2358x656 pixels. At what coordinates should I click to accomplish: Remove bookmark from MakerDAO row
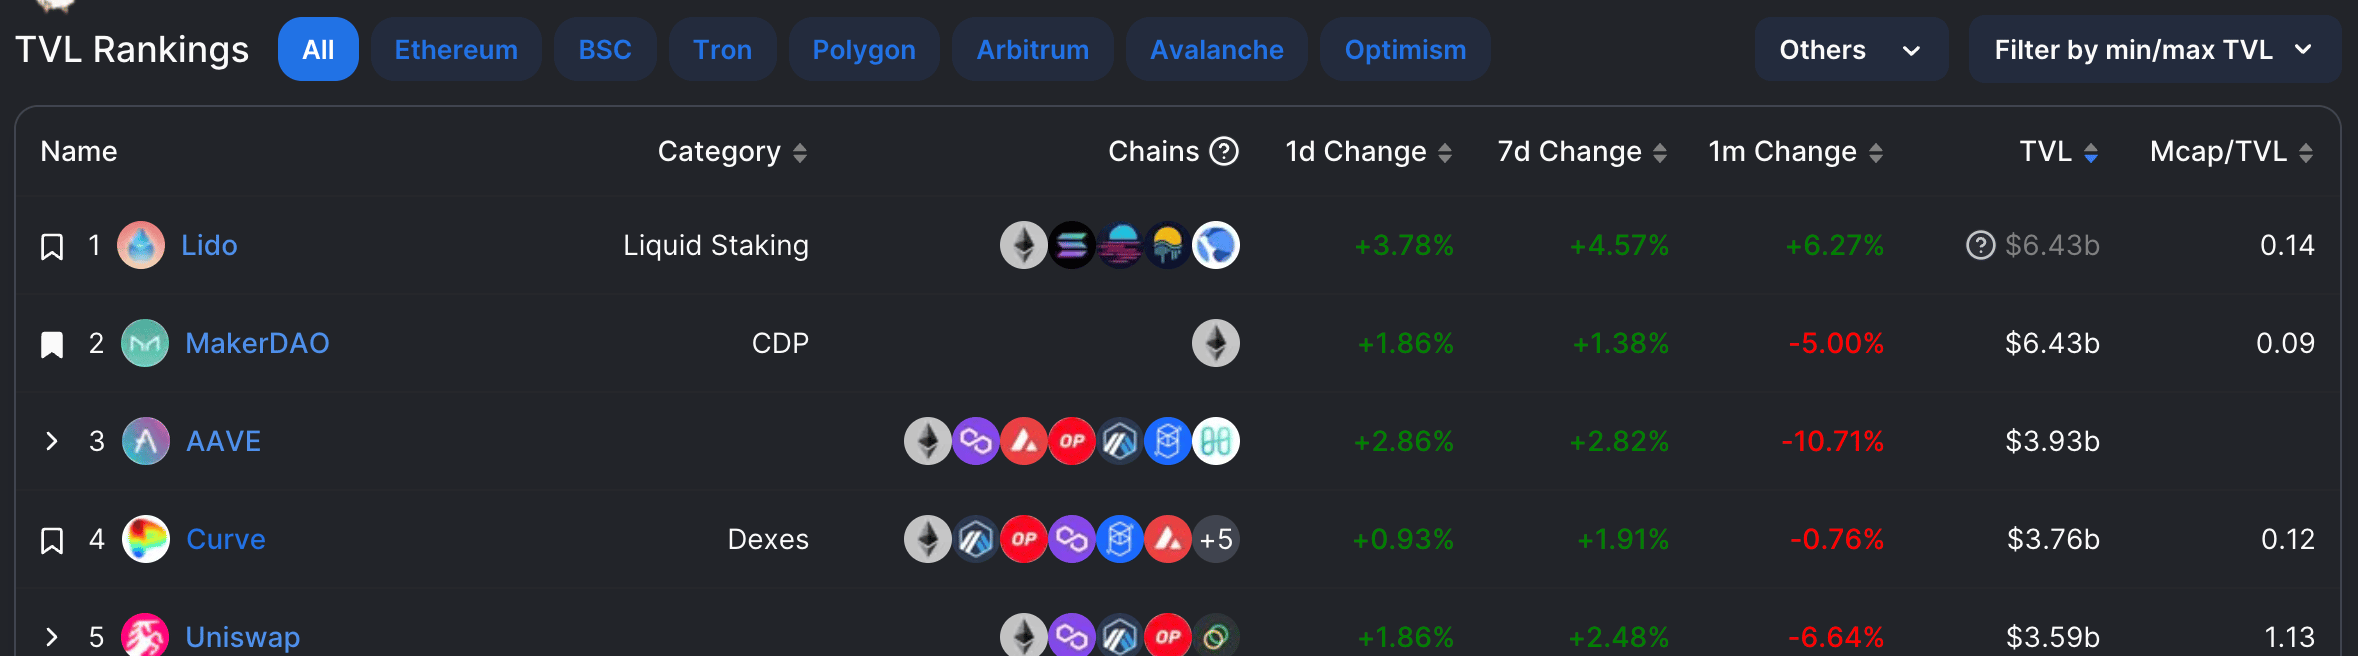[52, 344]
